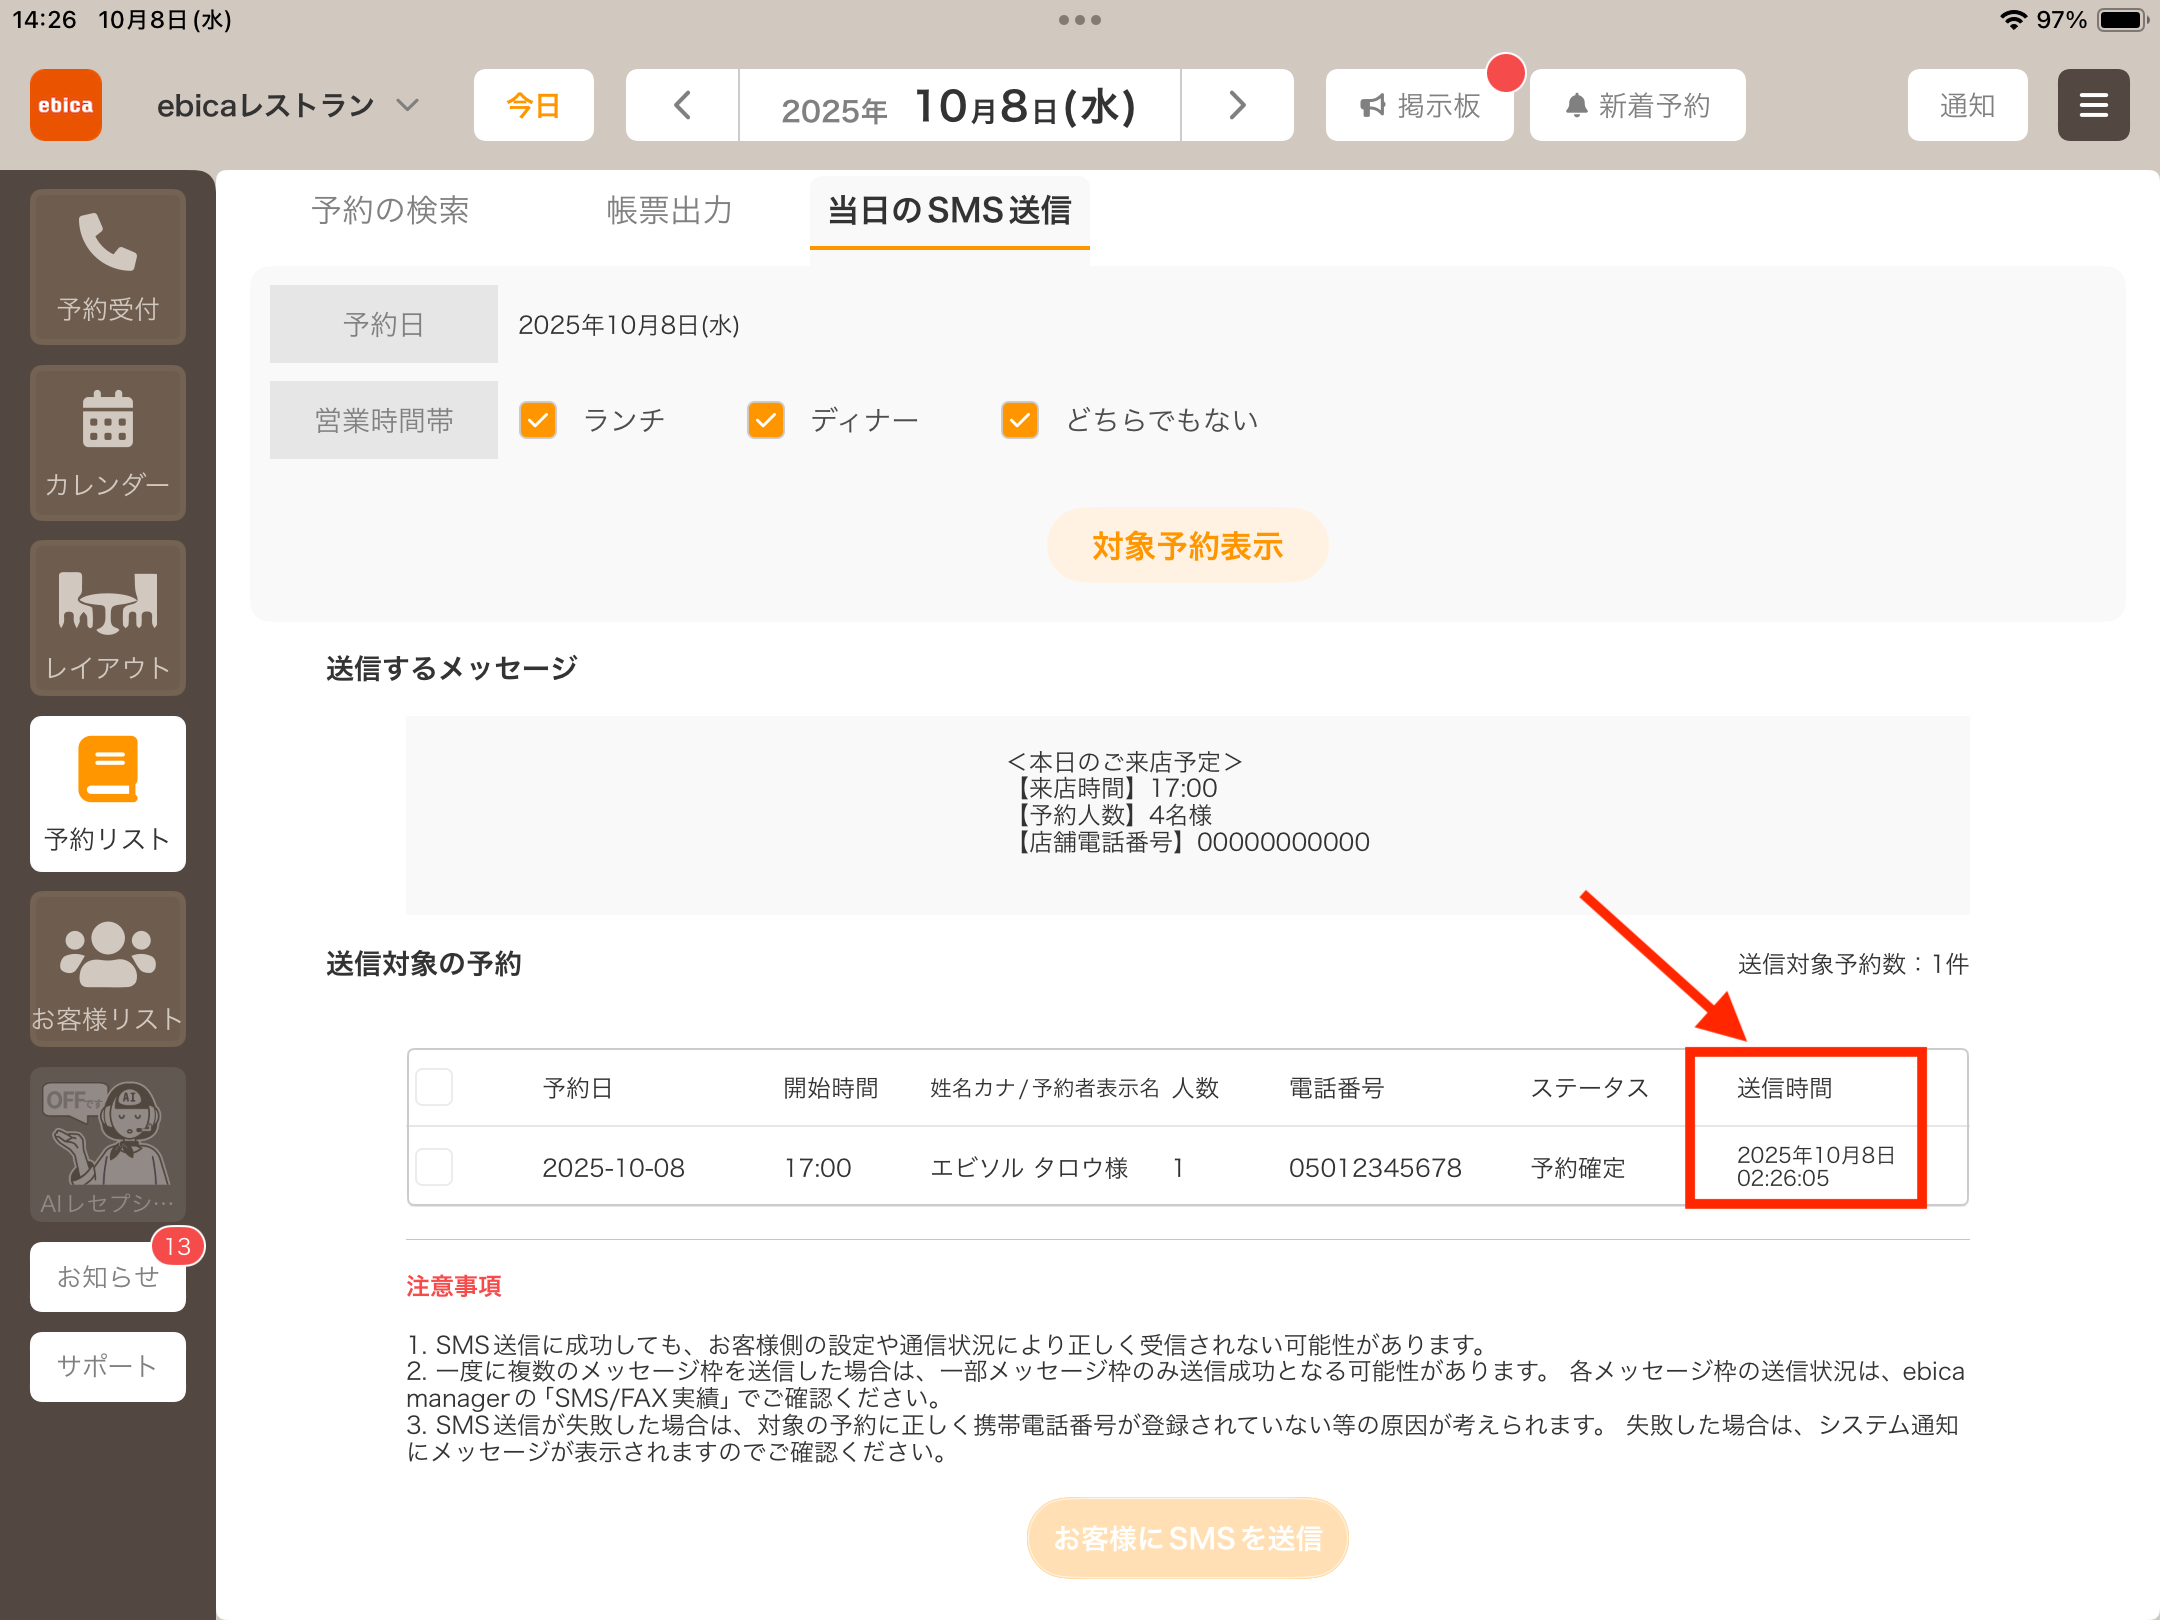Click phone number 05012345678 cell

pyautogui.click(x=1375, y=1168)
